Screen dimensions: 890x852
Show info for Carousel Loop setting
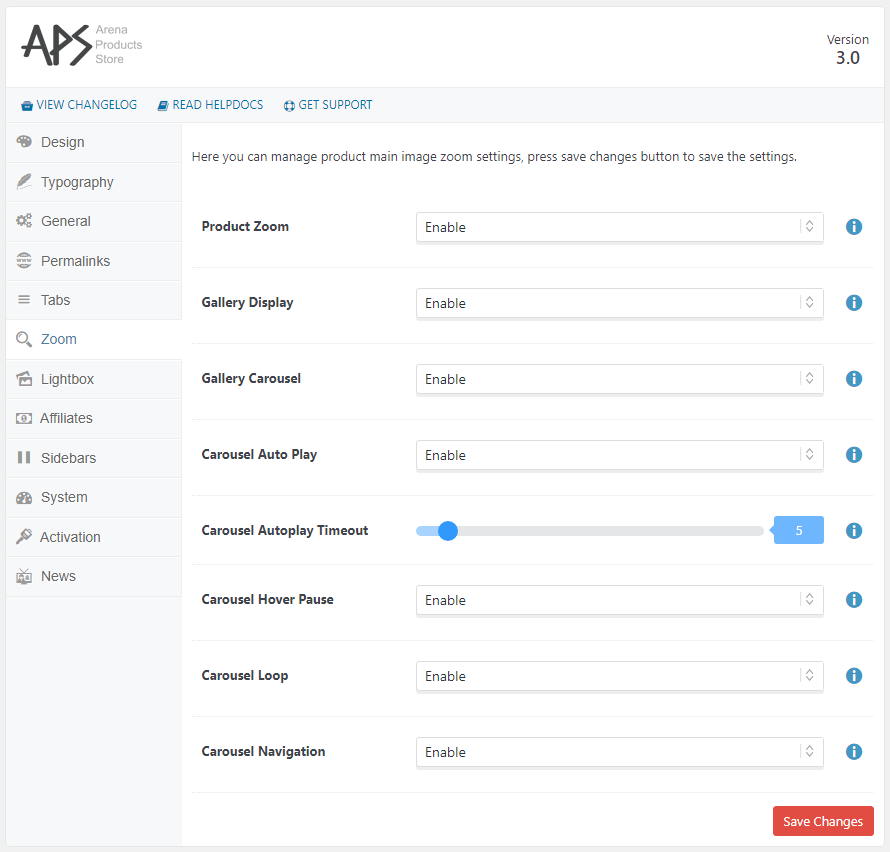(854, 676)
